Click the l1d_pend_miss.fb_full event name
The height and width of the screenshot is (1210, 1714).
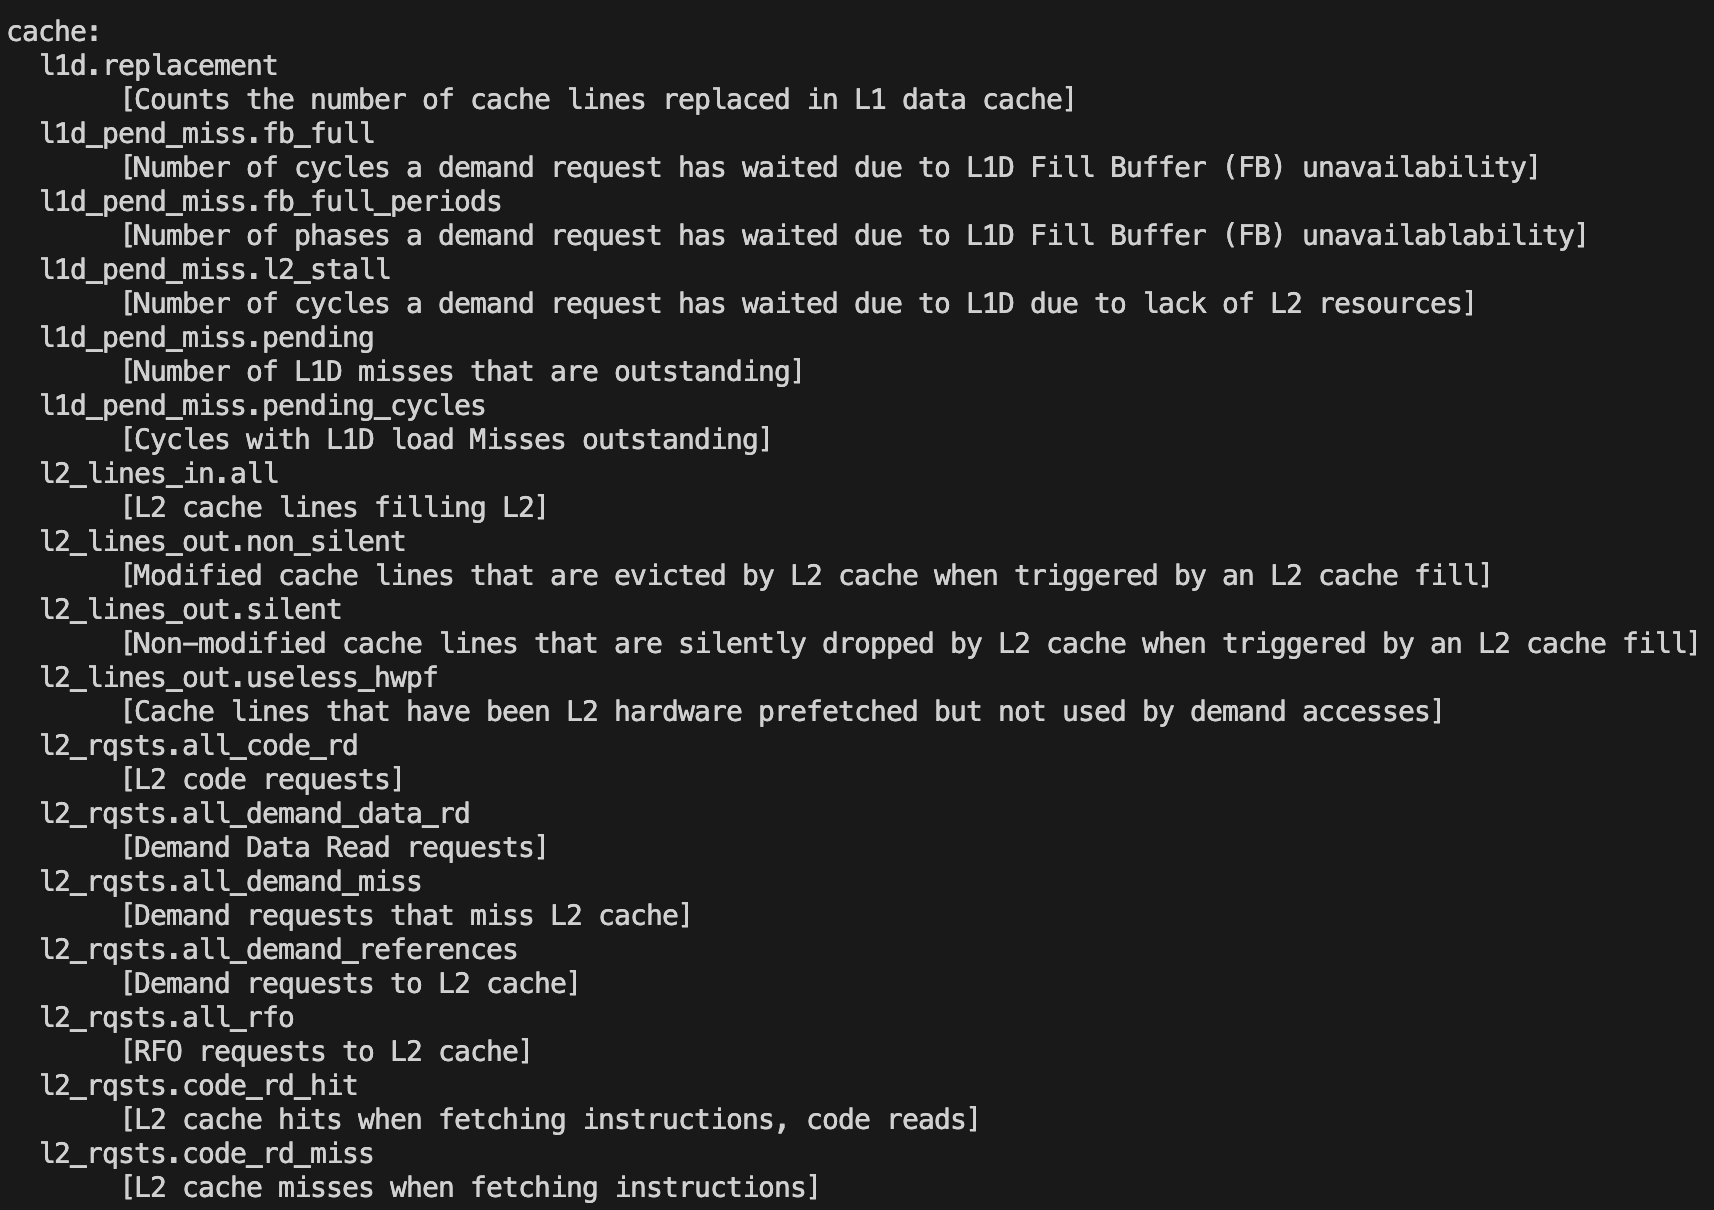(207, 133)
